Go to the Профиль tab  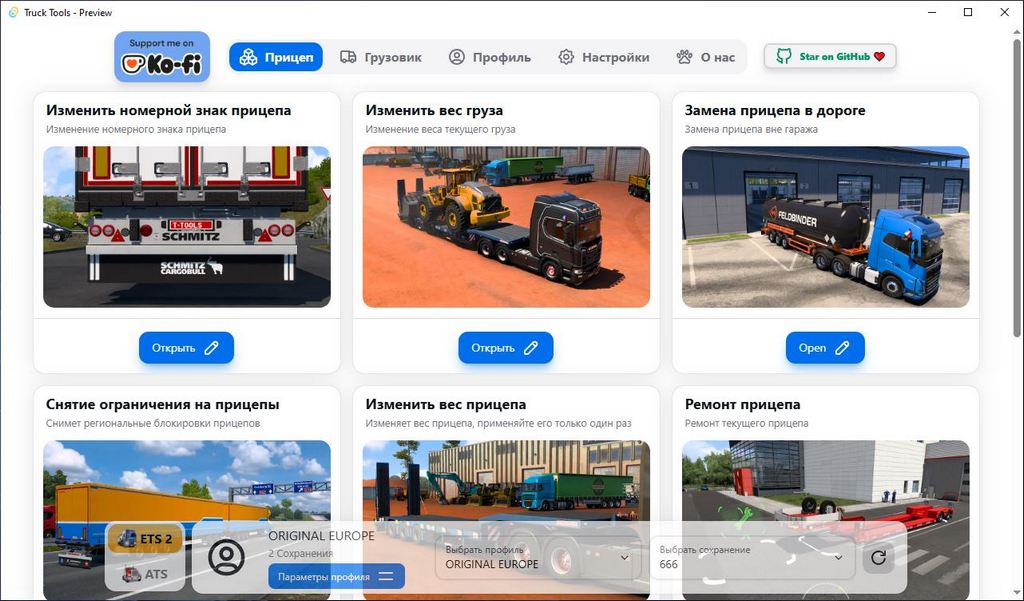[x=489, y=57]
